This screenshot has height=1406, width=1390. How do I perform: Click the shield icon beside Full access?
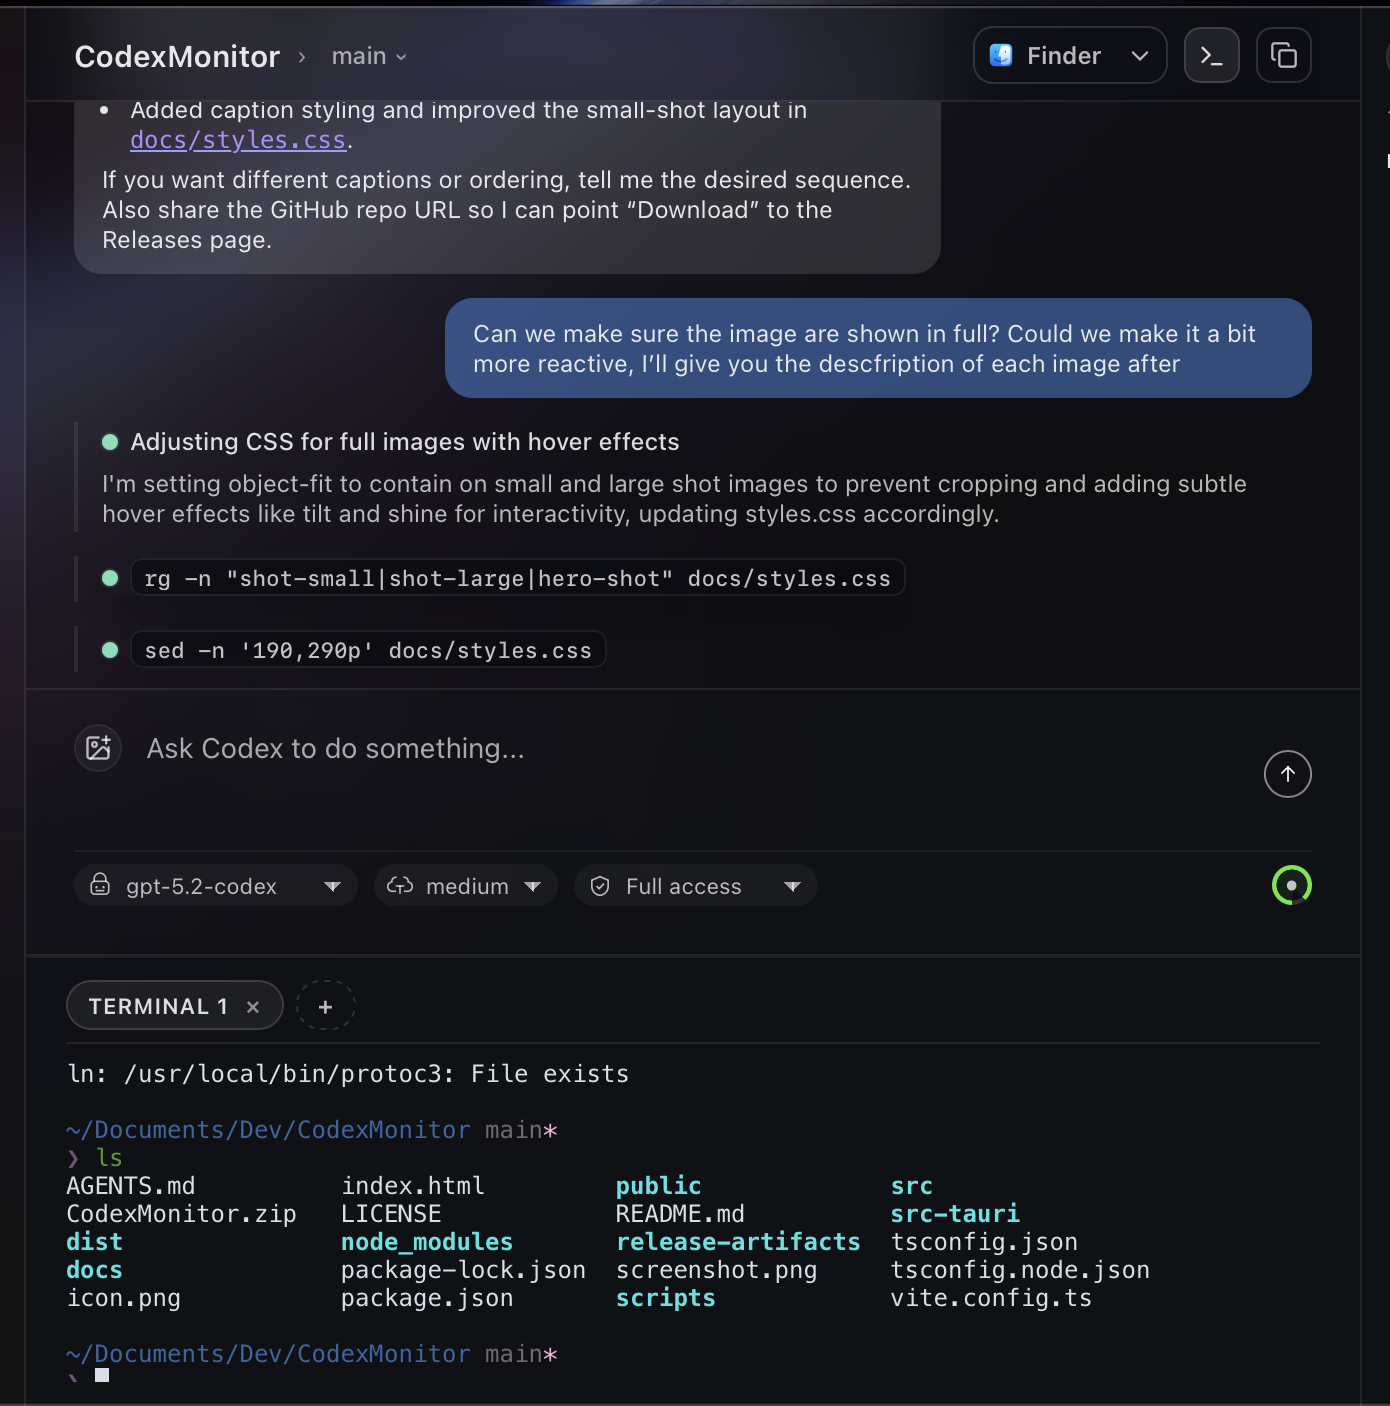(x=599, y=885)
